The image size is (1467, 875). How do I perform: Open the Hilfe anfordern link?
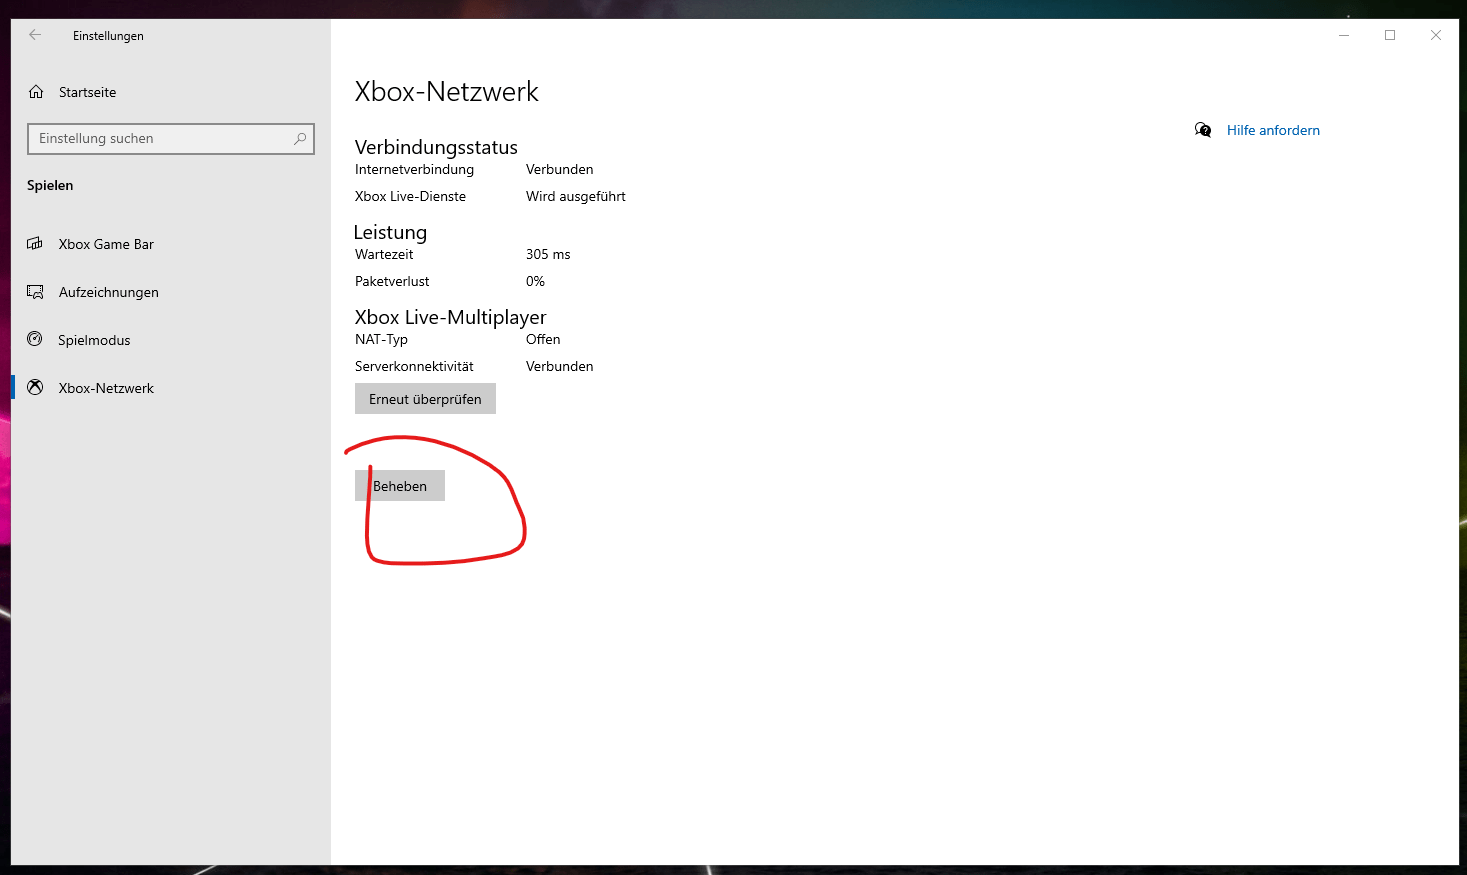tap(1273, 130)
